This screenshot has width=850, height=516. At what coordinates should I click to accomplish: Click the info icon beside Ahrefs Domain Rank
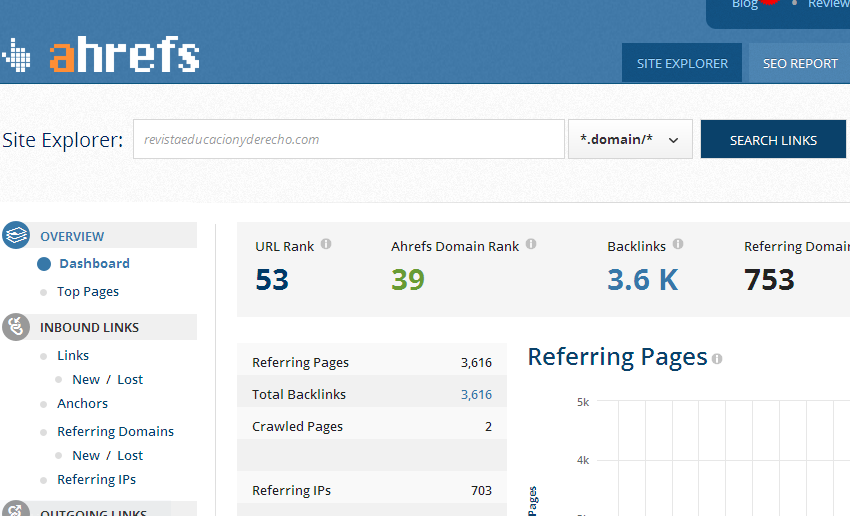pos(531,244)
